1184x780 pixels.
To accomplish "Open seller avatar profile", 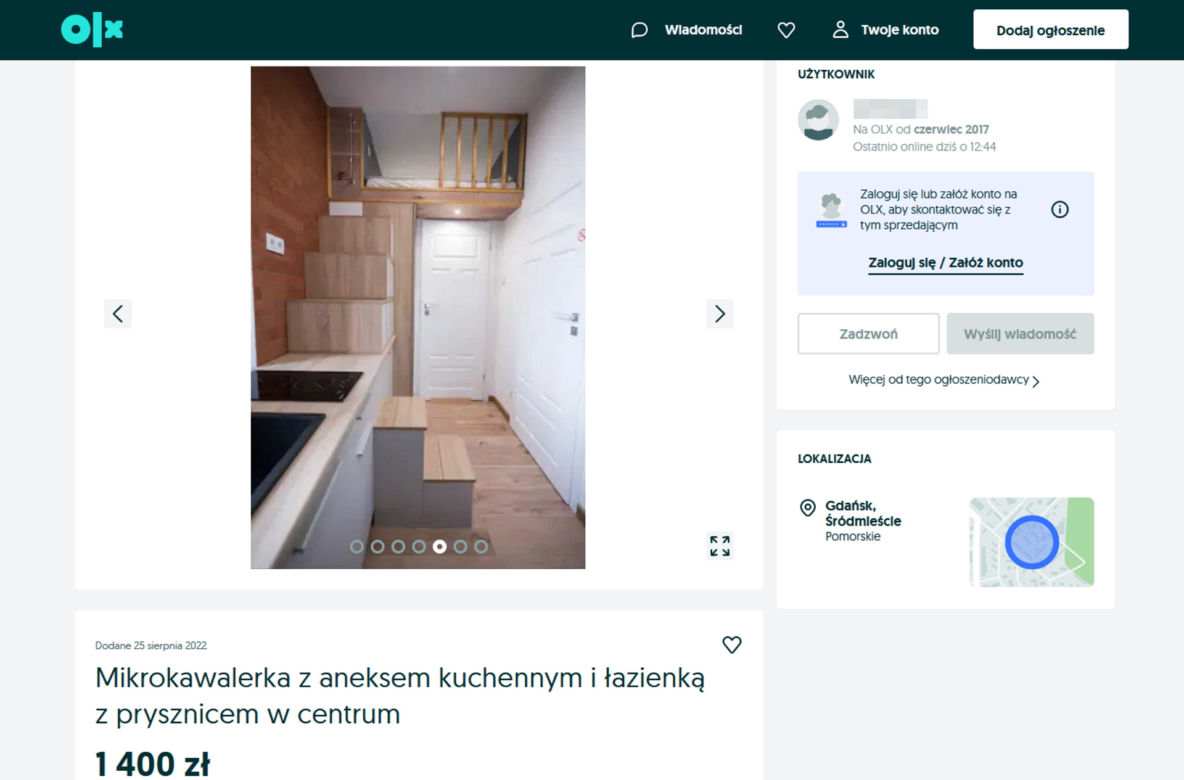I will point(819,119).
